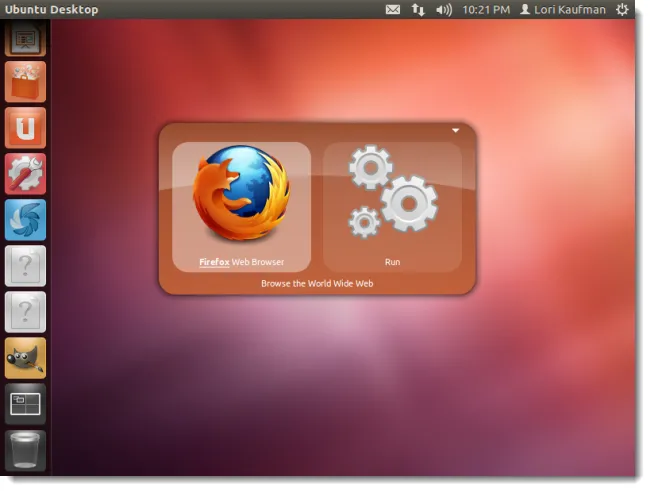This screenshot has height=491, width=650.
Task: Open the GIMP icon in launcher
Action: (x=25, y=358)
